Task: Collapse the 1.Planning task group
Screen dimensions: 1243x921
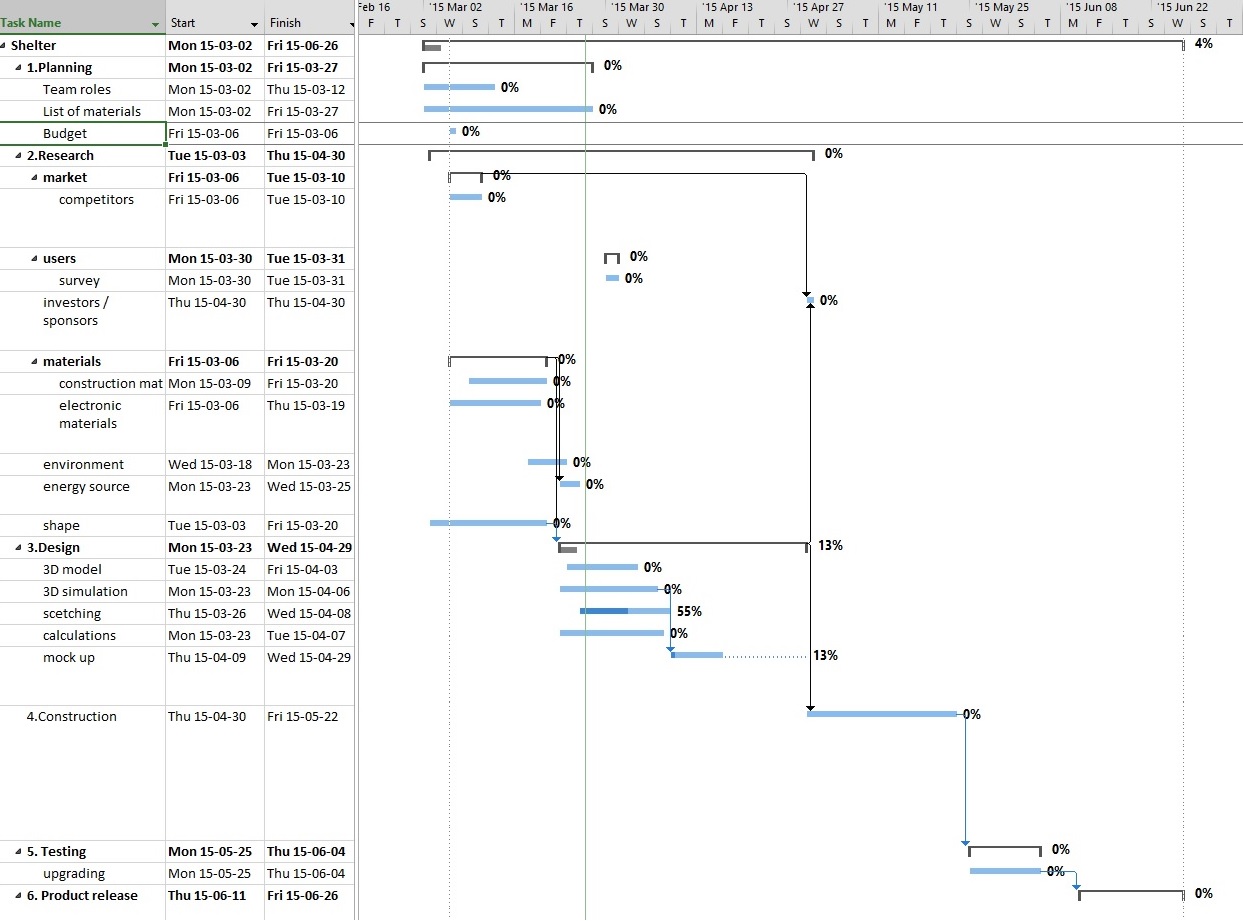Action: click(19, 67)
